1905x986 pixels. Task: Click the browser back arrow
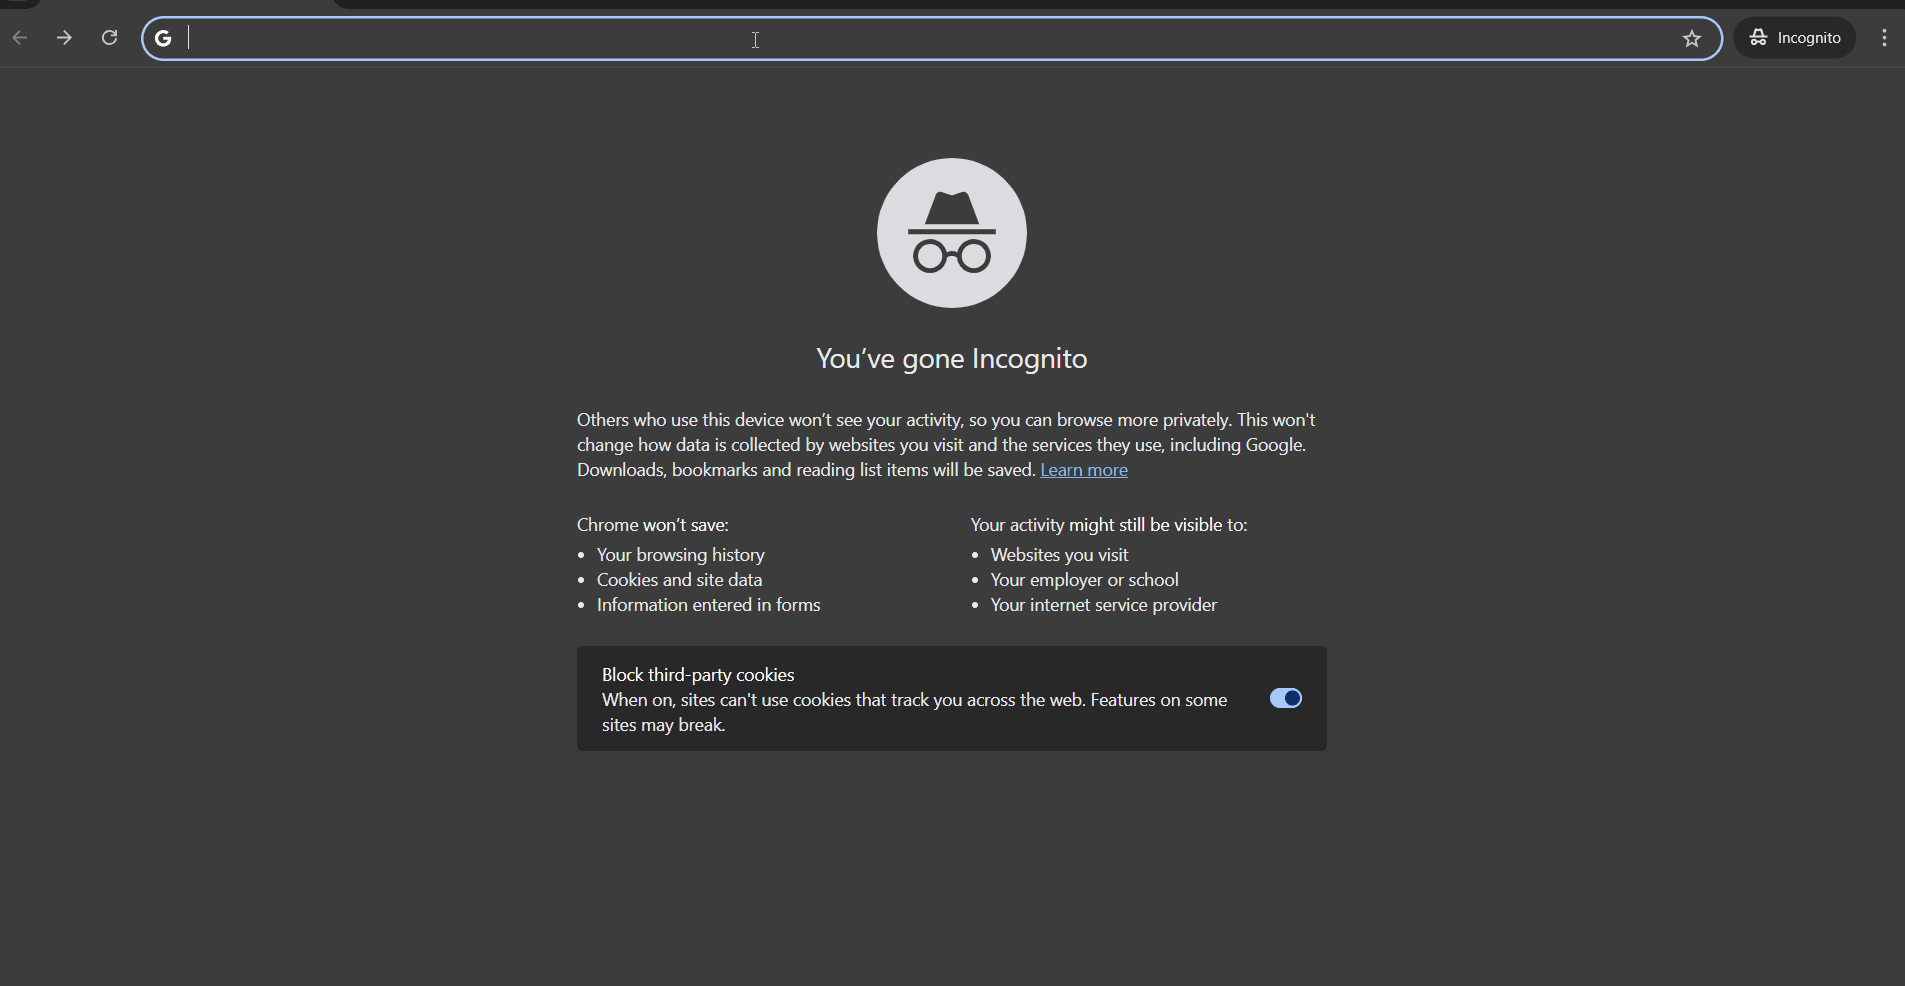[20, 39]
